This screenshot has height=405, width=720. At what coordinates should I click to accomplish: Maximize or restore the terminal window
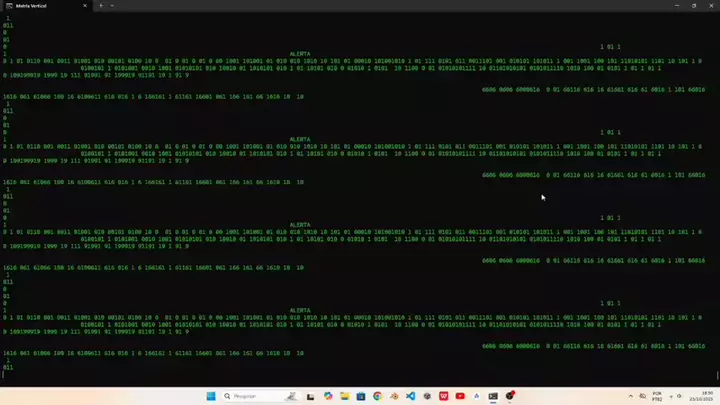694,5
